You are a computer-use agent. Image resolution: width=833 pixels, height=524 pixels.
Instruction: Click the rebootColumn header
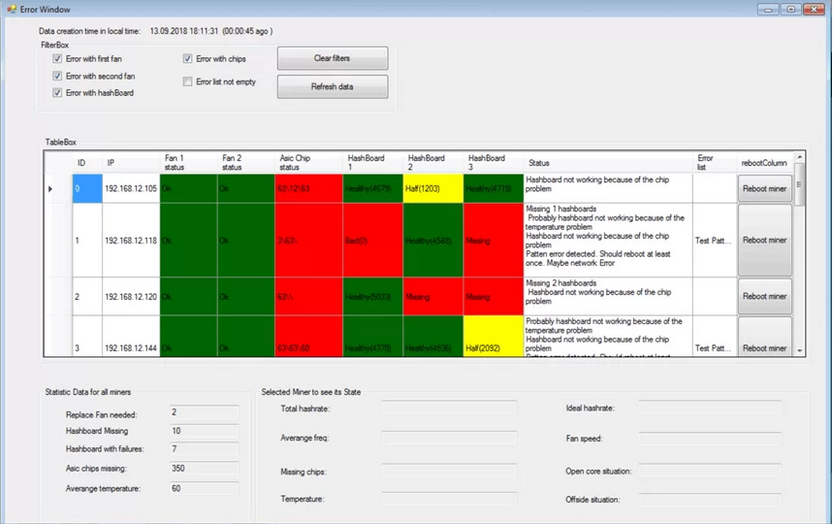[x=764, y=163]
